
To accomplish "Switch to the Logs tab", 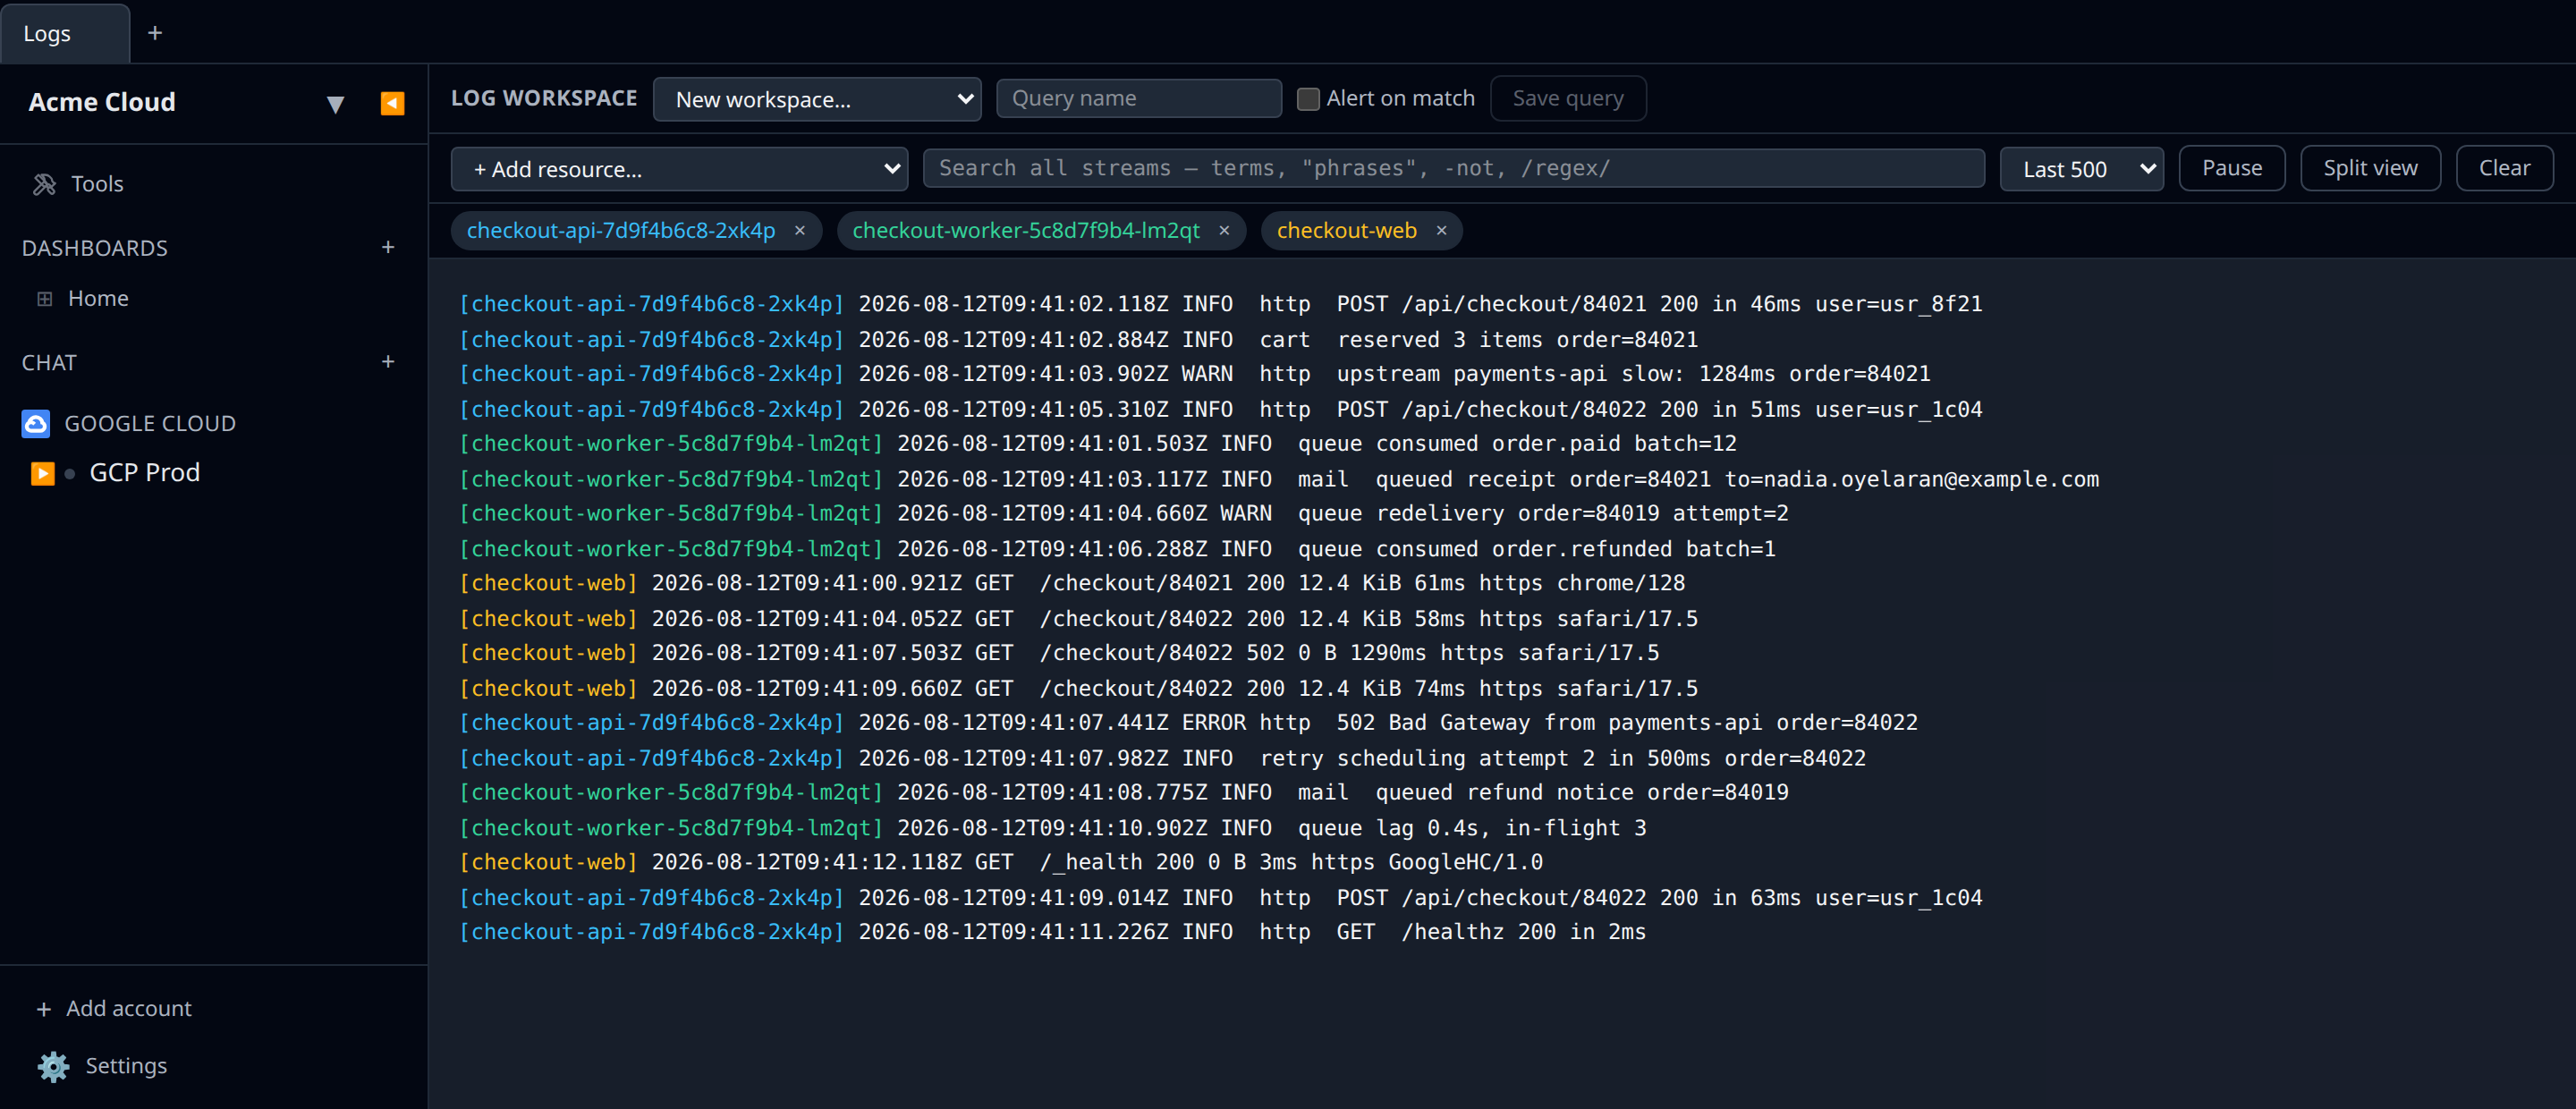I will (65, 33).
